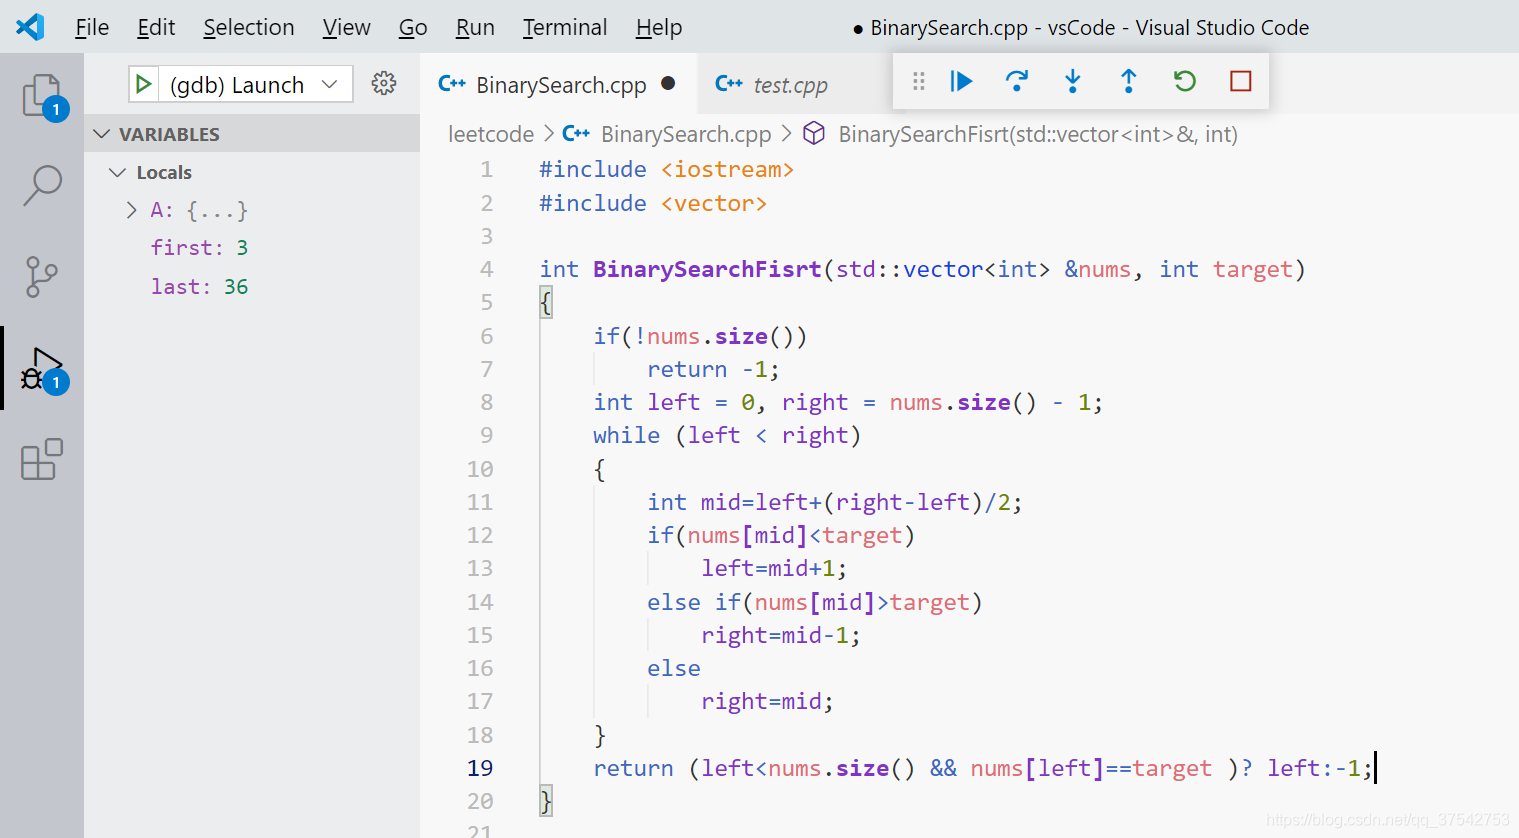This screenshot has width=1519, height=838.
Task: Click 'left=mid+1;' statement
Action: tap(774, 568)
